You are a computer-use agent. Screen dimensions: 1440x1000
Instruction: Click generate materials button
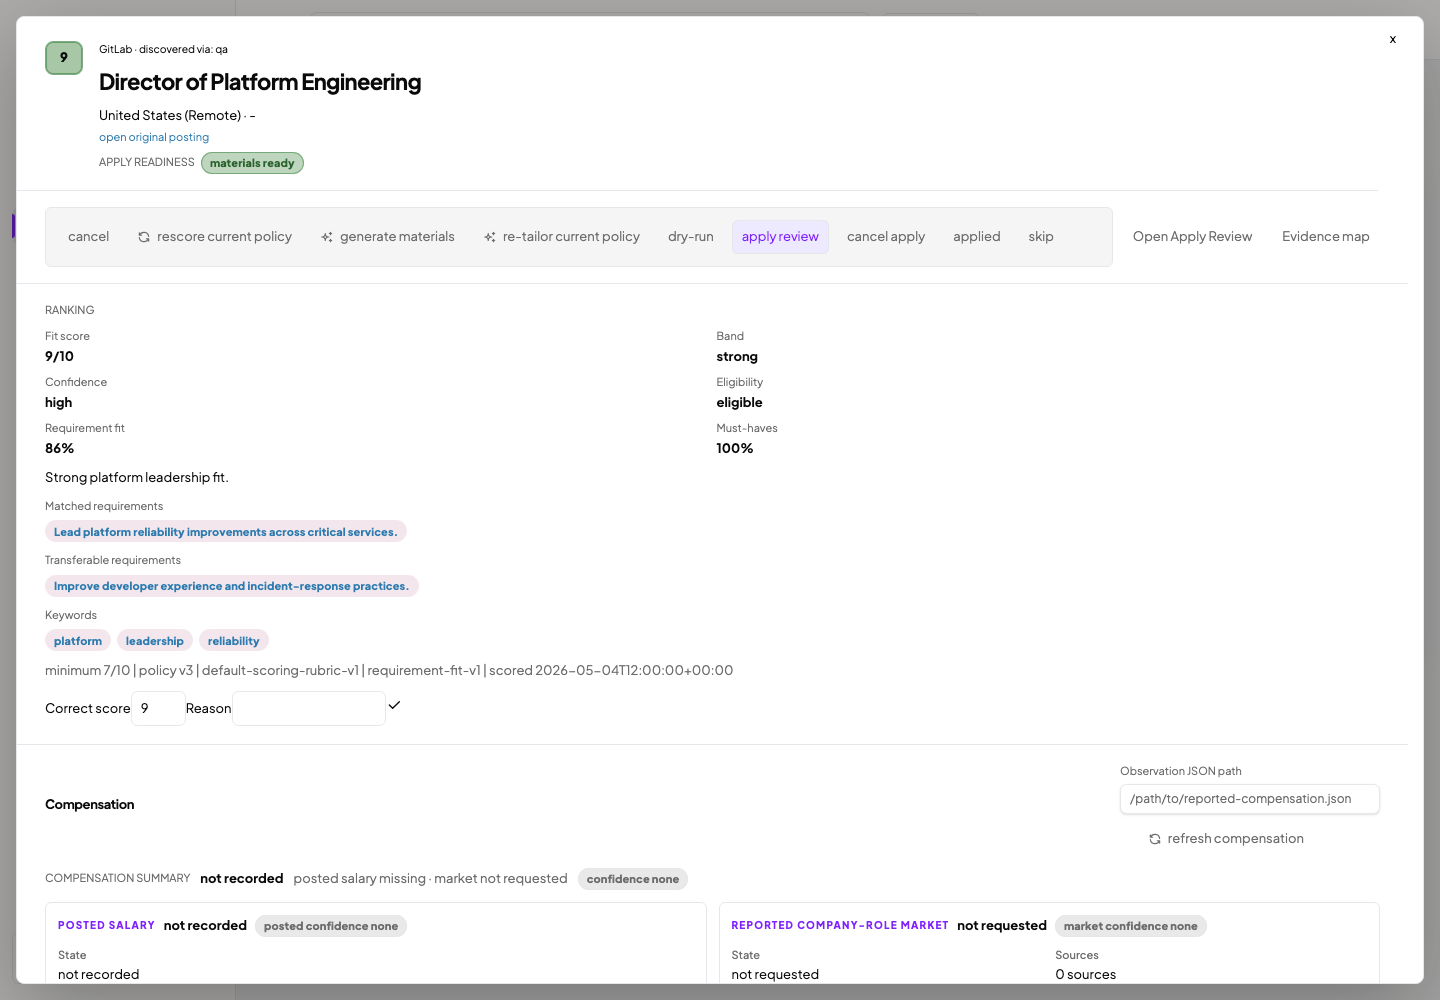point(387,237)
